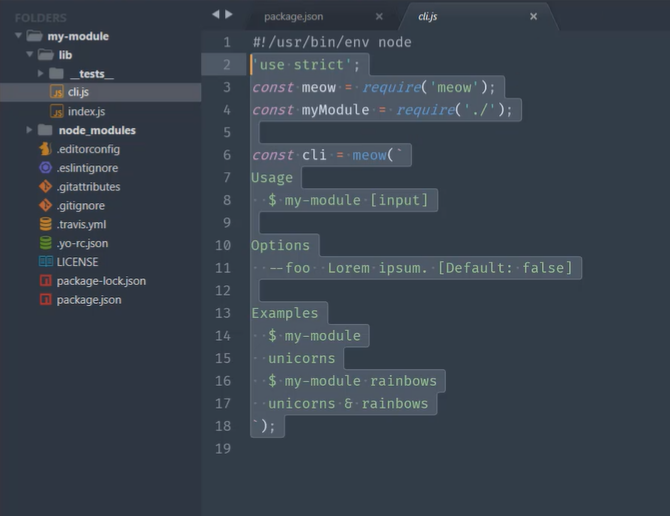Screen dimensions: 670x516
Task: Click '--foo' option text in code
Action: [x=290, y=268]
